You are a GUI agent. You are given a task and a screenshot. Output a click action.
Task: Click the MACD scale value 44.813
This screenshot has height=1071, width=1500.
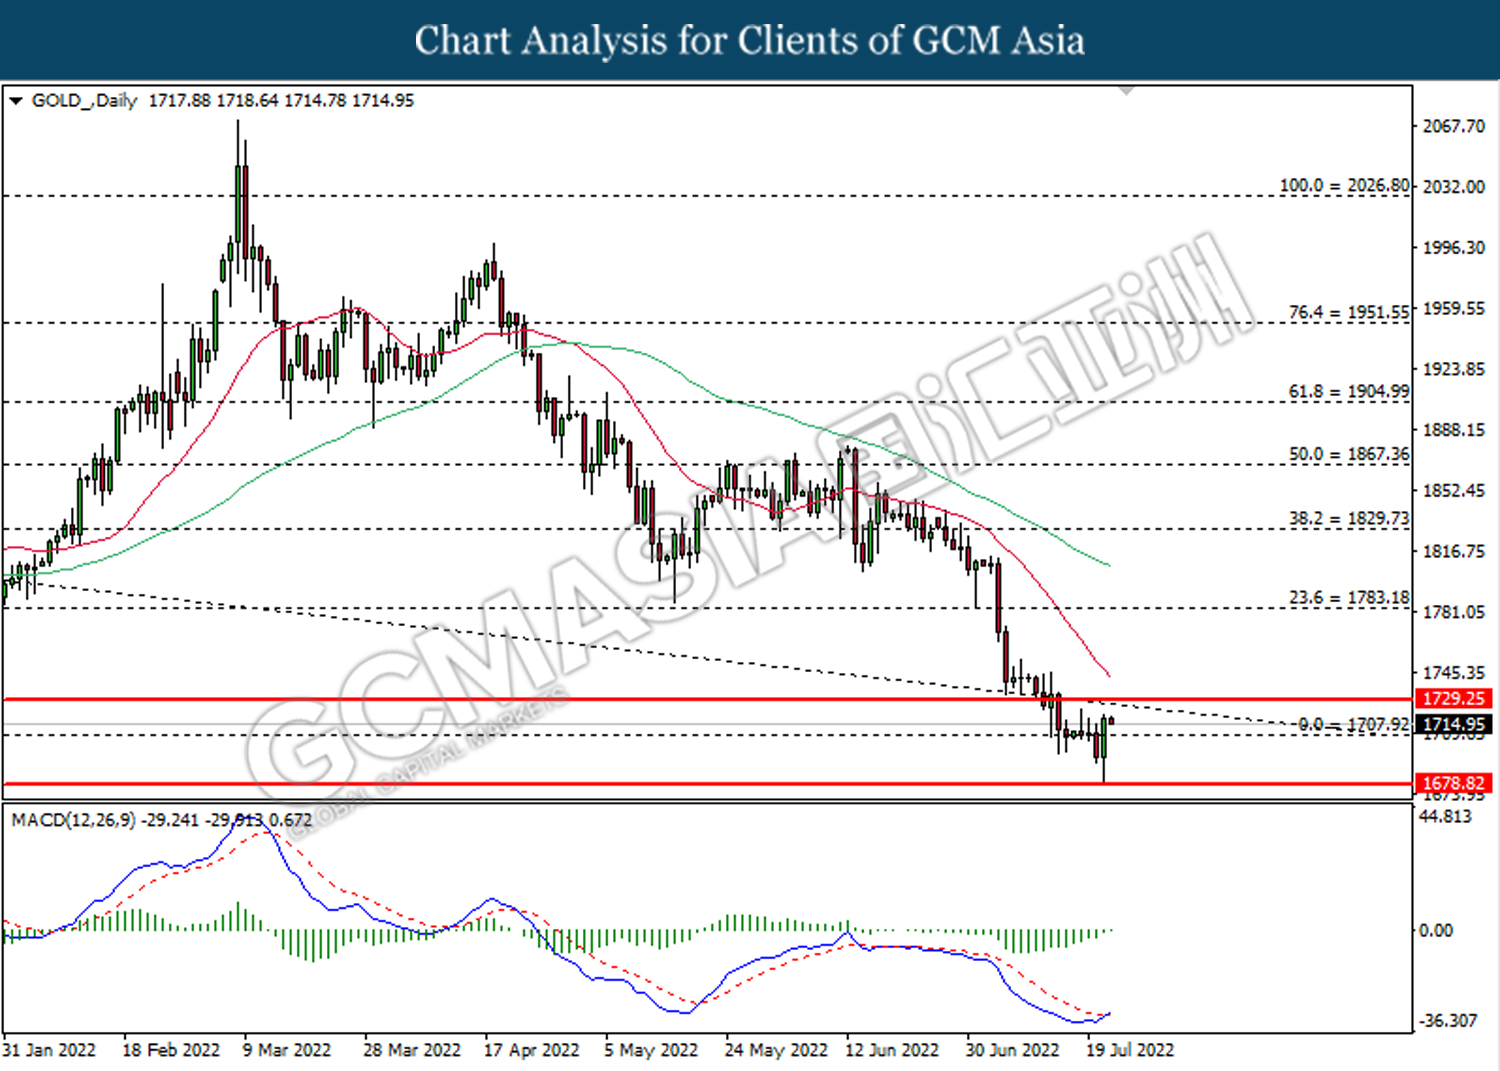(1446, 816)
